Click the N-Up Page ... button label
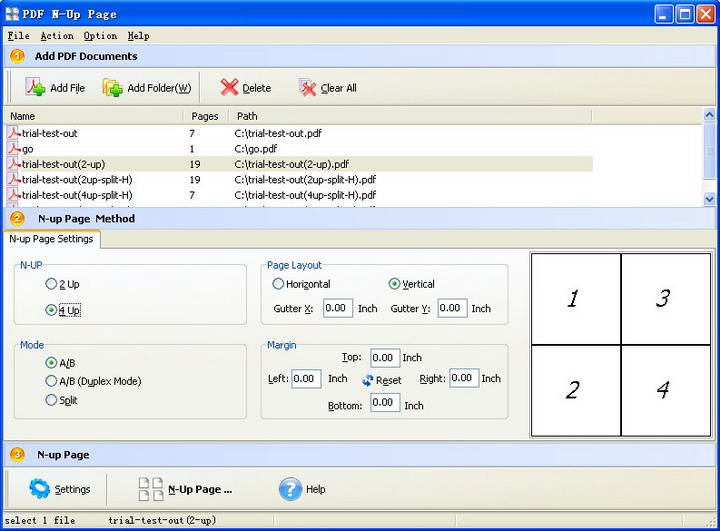This screenshot has height=531, width=720. (200, 490)
